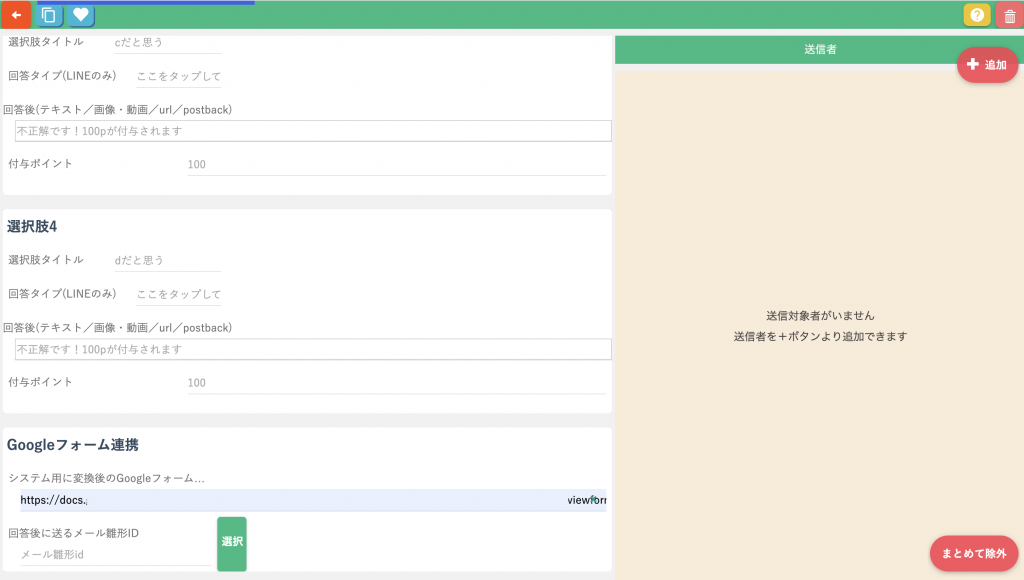1024x580 pixels.
Task: Click the メール雛形id input field
Action: 114,554
